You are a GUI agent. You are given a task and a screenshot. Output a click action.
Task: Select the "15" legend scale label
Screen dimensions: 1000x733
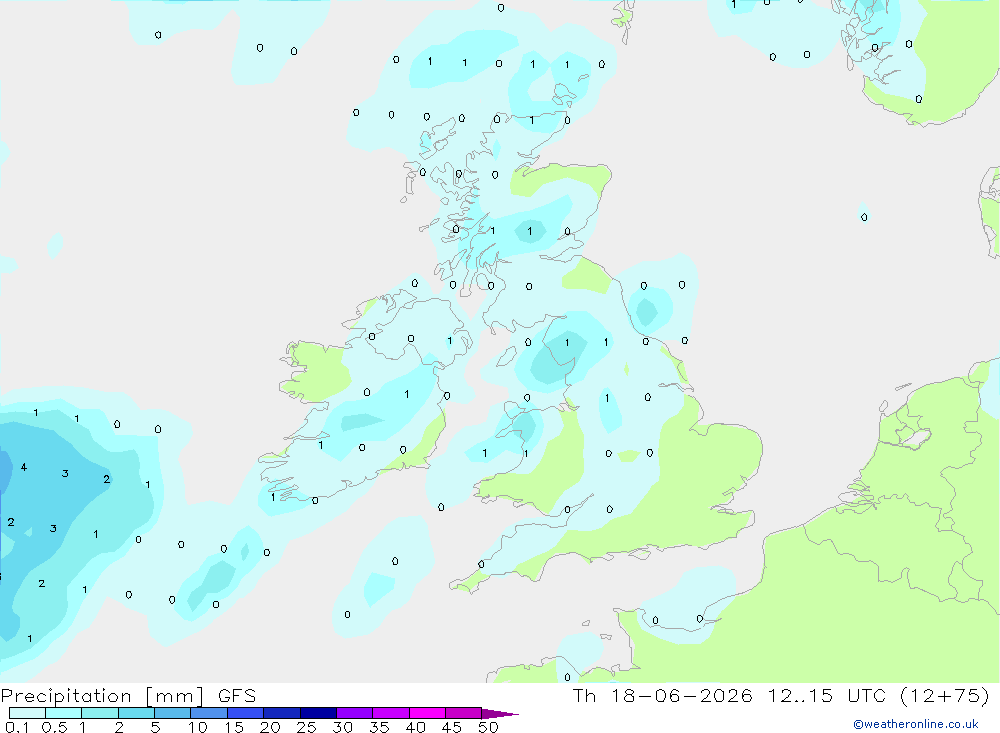click(x=233, y=727)
